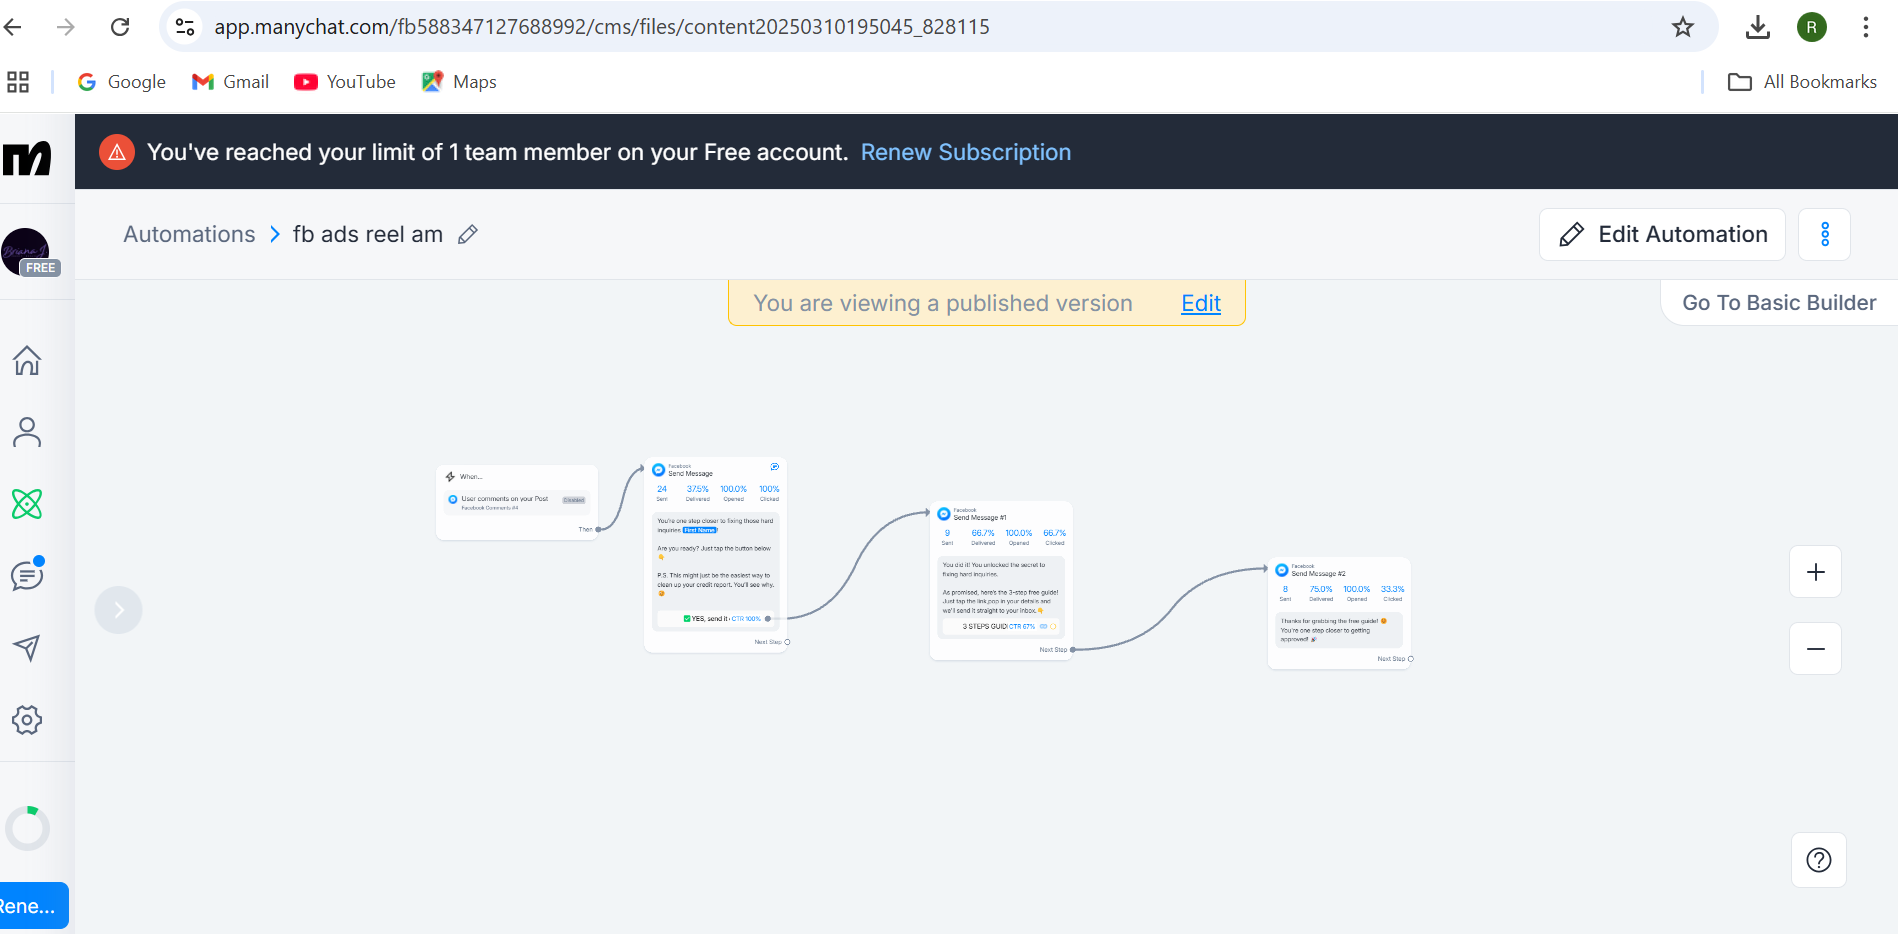Select the Automations breadcrumb item
Viewport: 1898px width, 934px height.
tap(189, 234)
